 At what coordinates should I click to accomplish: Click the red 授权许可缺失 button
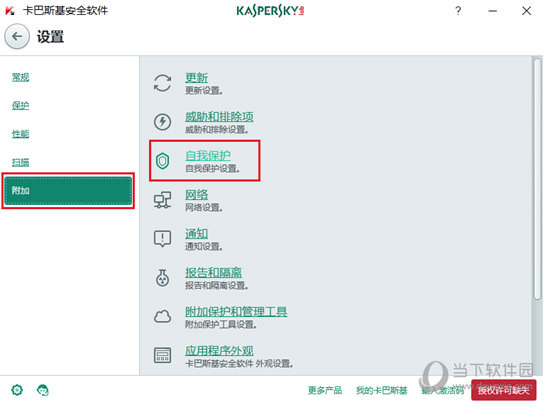click(x=503, y=390)
